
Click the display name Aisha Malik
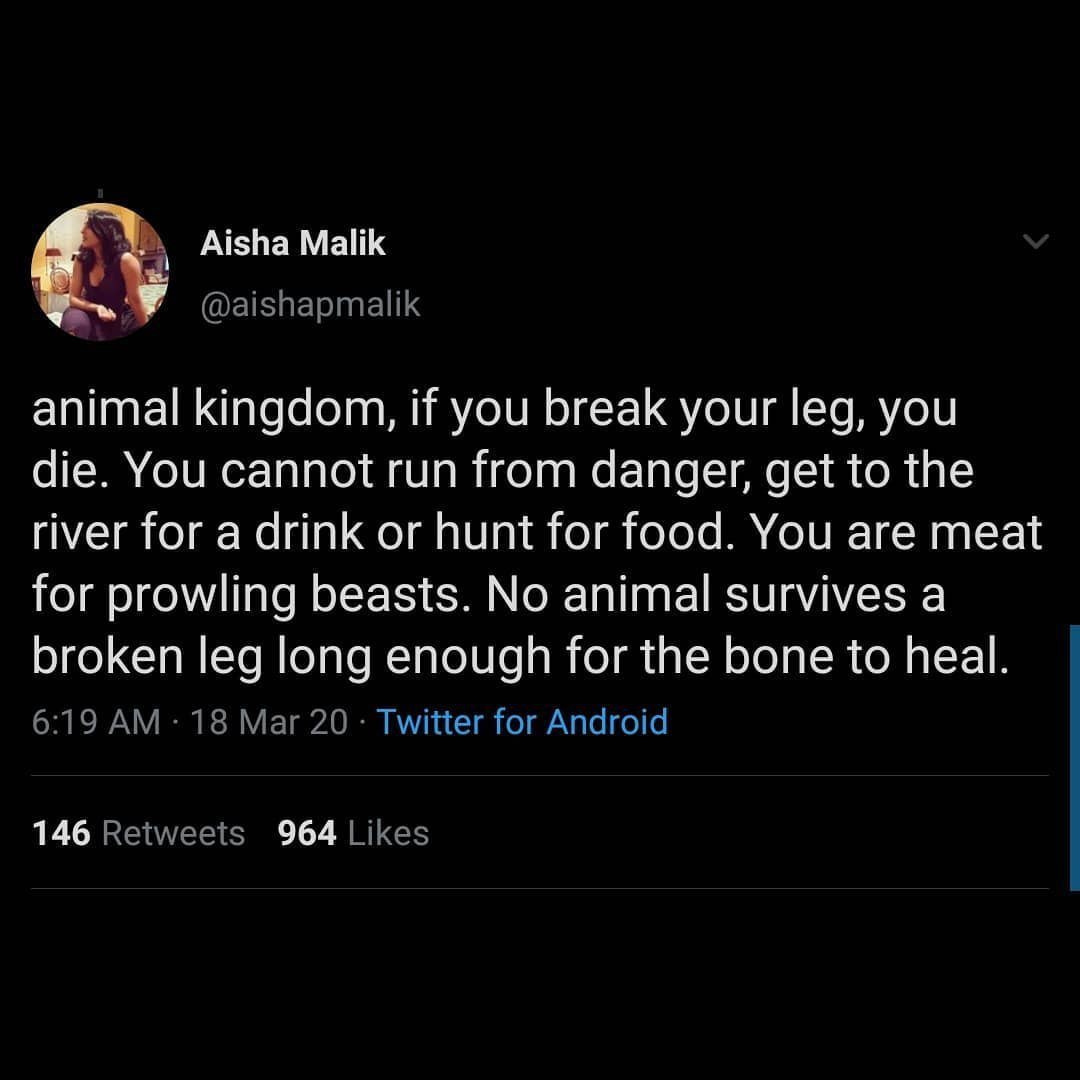[x=292, y=243]
